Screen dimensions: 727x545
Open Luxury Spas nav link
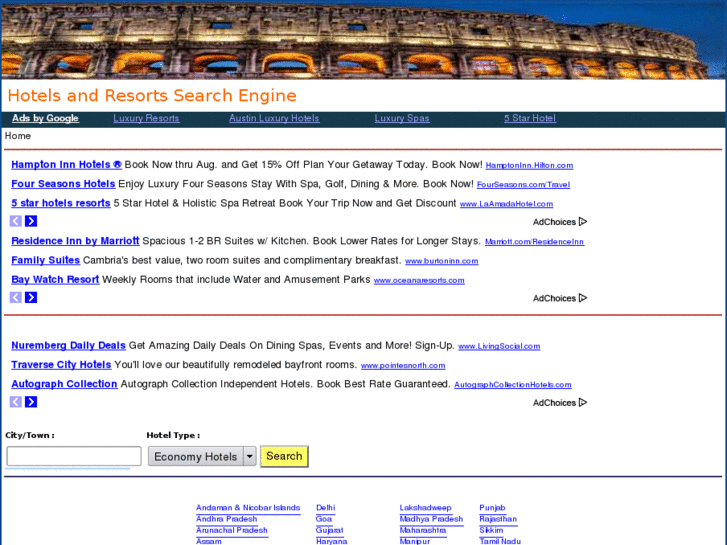point(402,118)
